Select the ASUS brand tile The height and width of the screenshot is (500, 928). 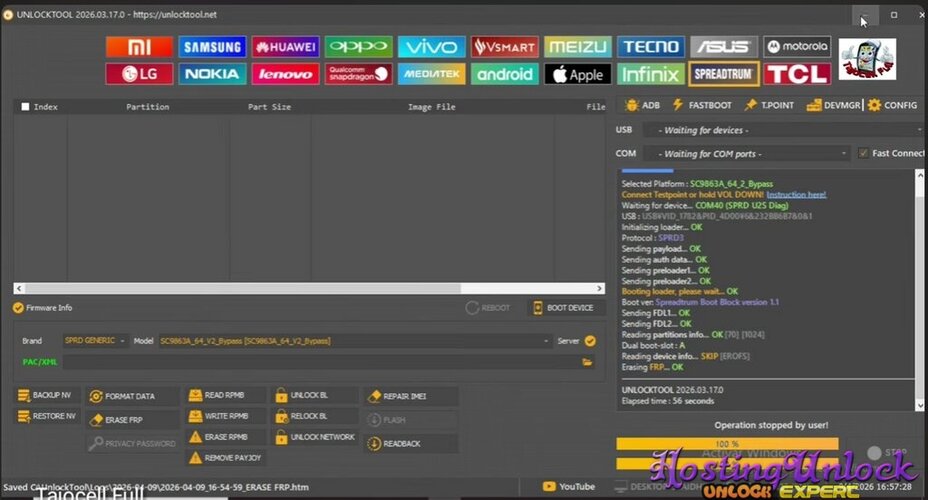[x=724, y=47]
